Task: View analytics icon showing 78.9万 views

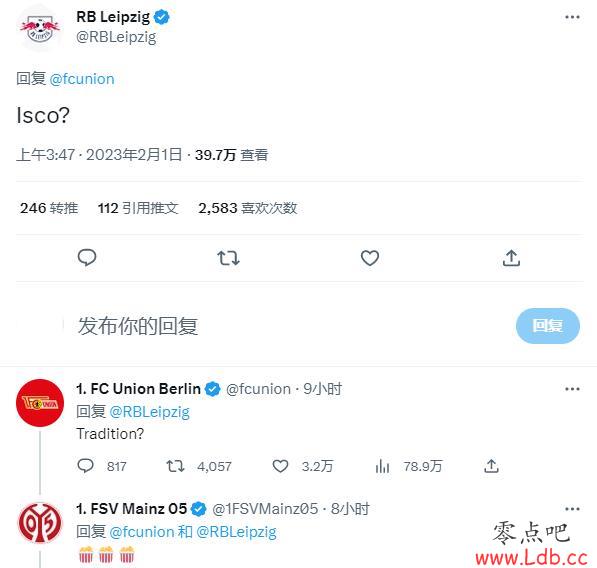Action: [382, 466]
